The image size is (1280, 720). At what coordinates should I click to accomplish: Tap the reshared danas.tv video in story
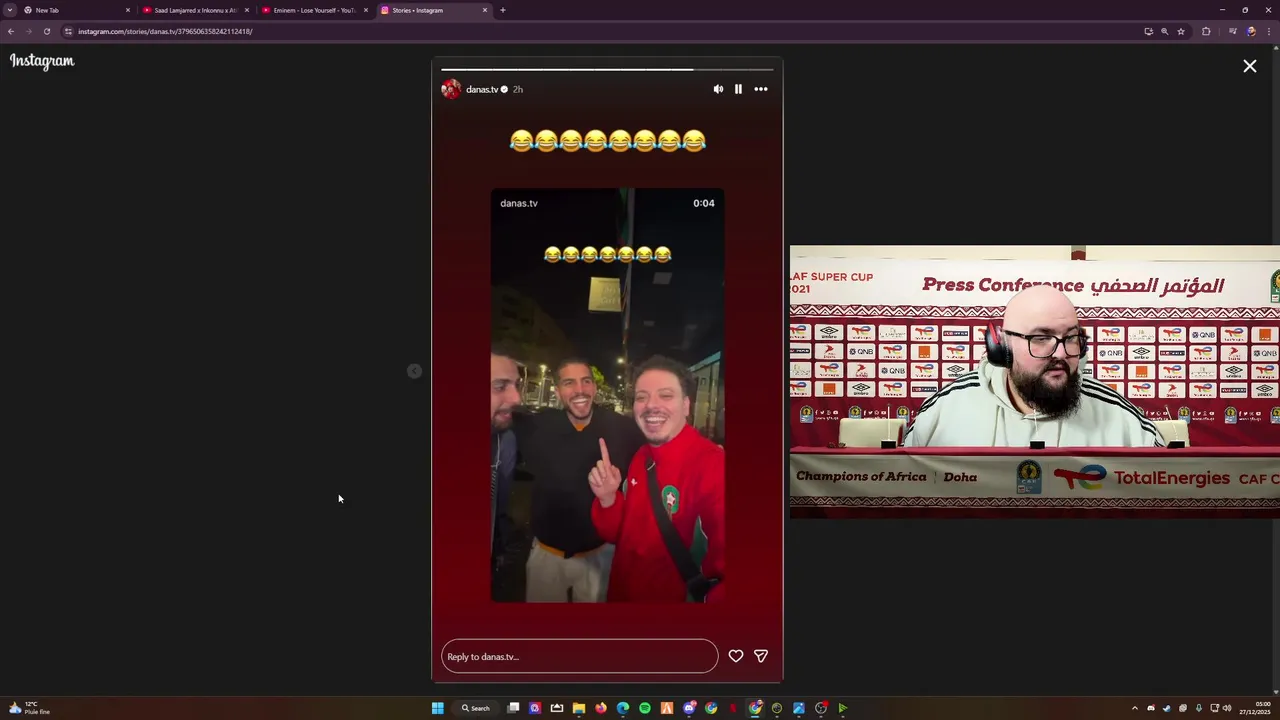(x=607, y=395)
